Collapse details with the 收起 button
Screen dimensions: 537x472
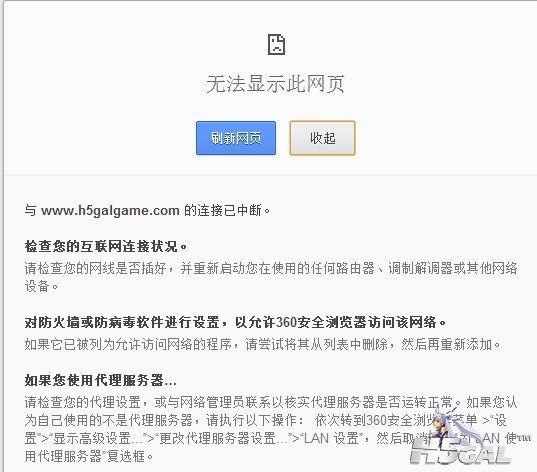pyautogui.click(x=322, y=138)
